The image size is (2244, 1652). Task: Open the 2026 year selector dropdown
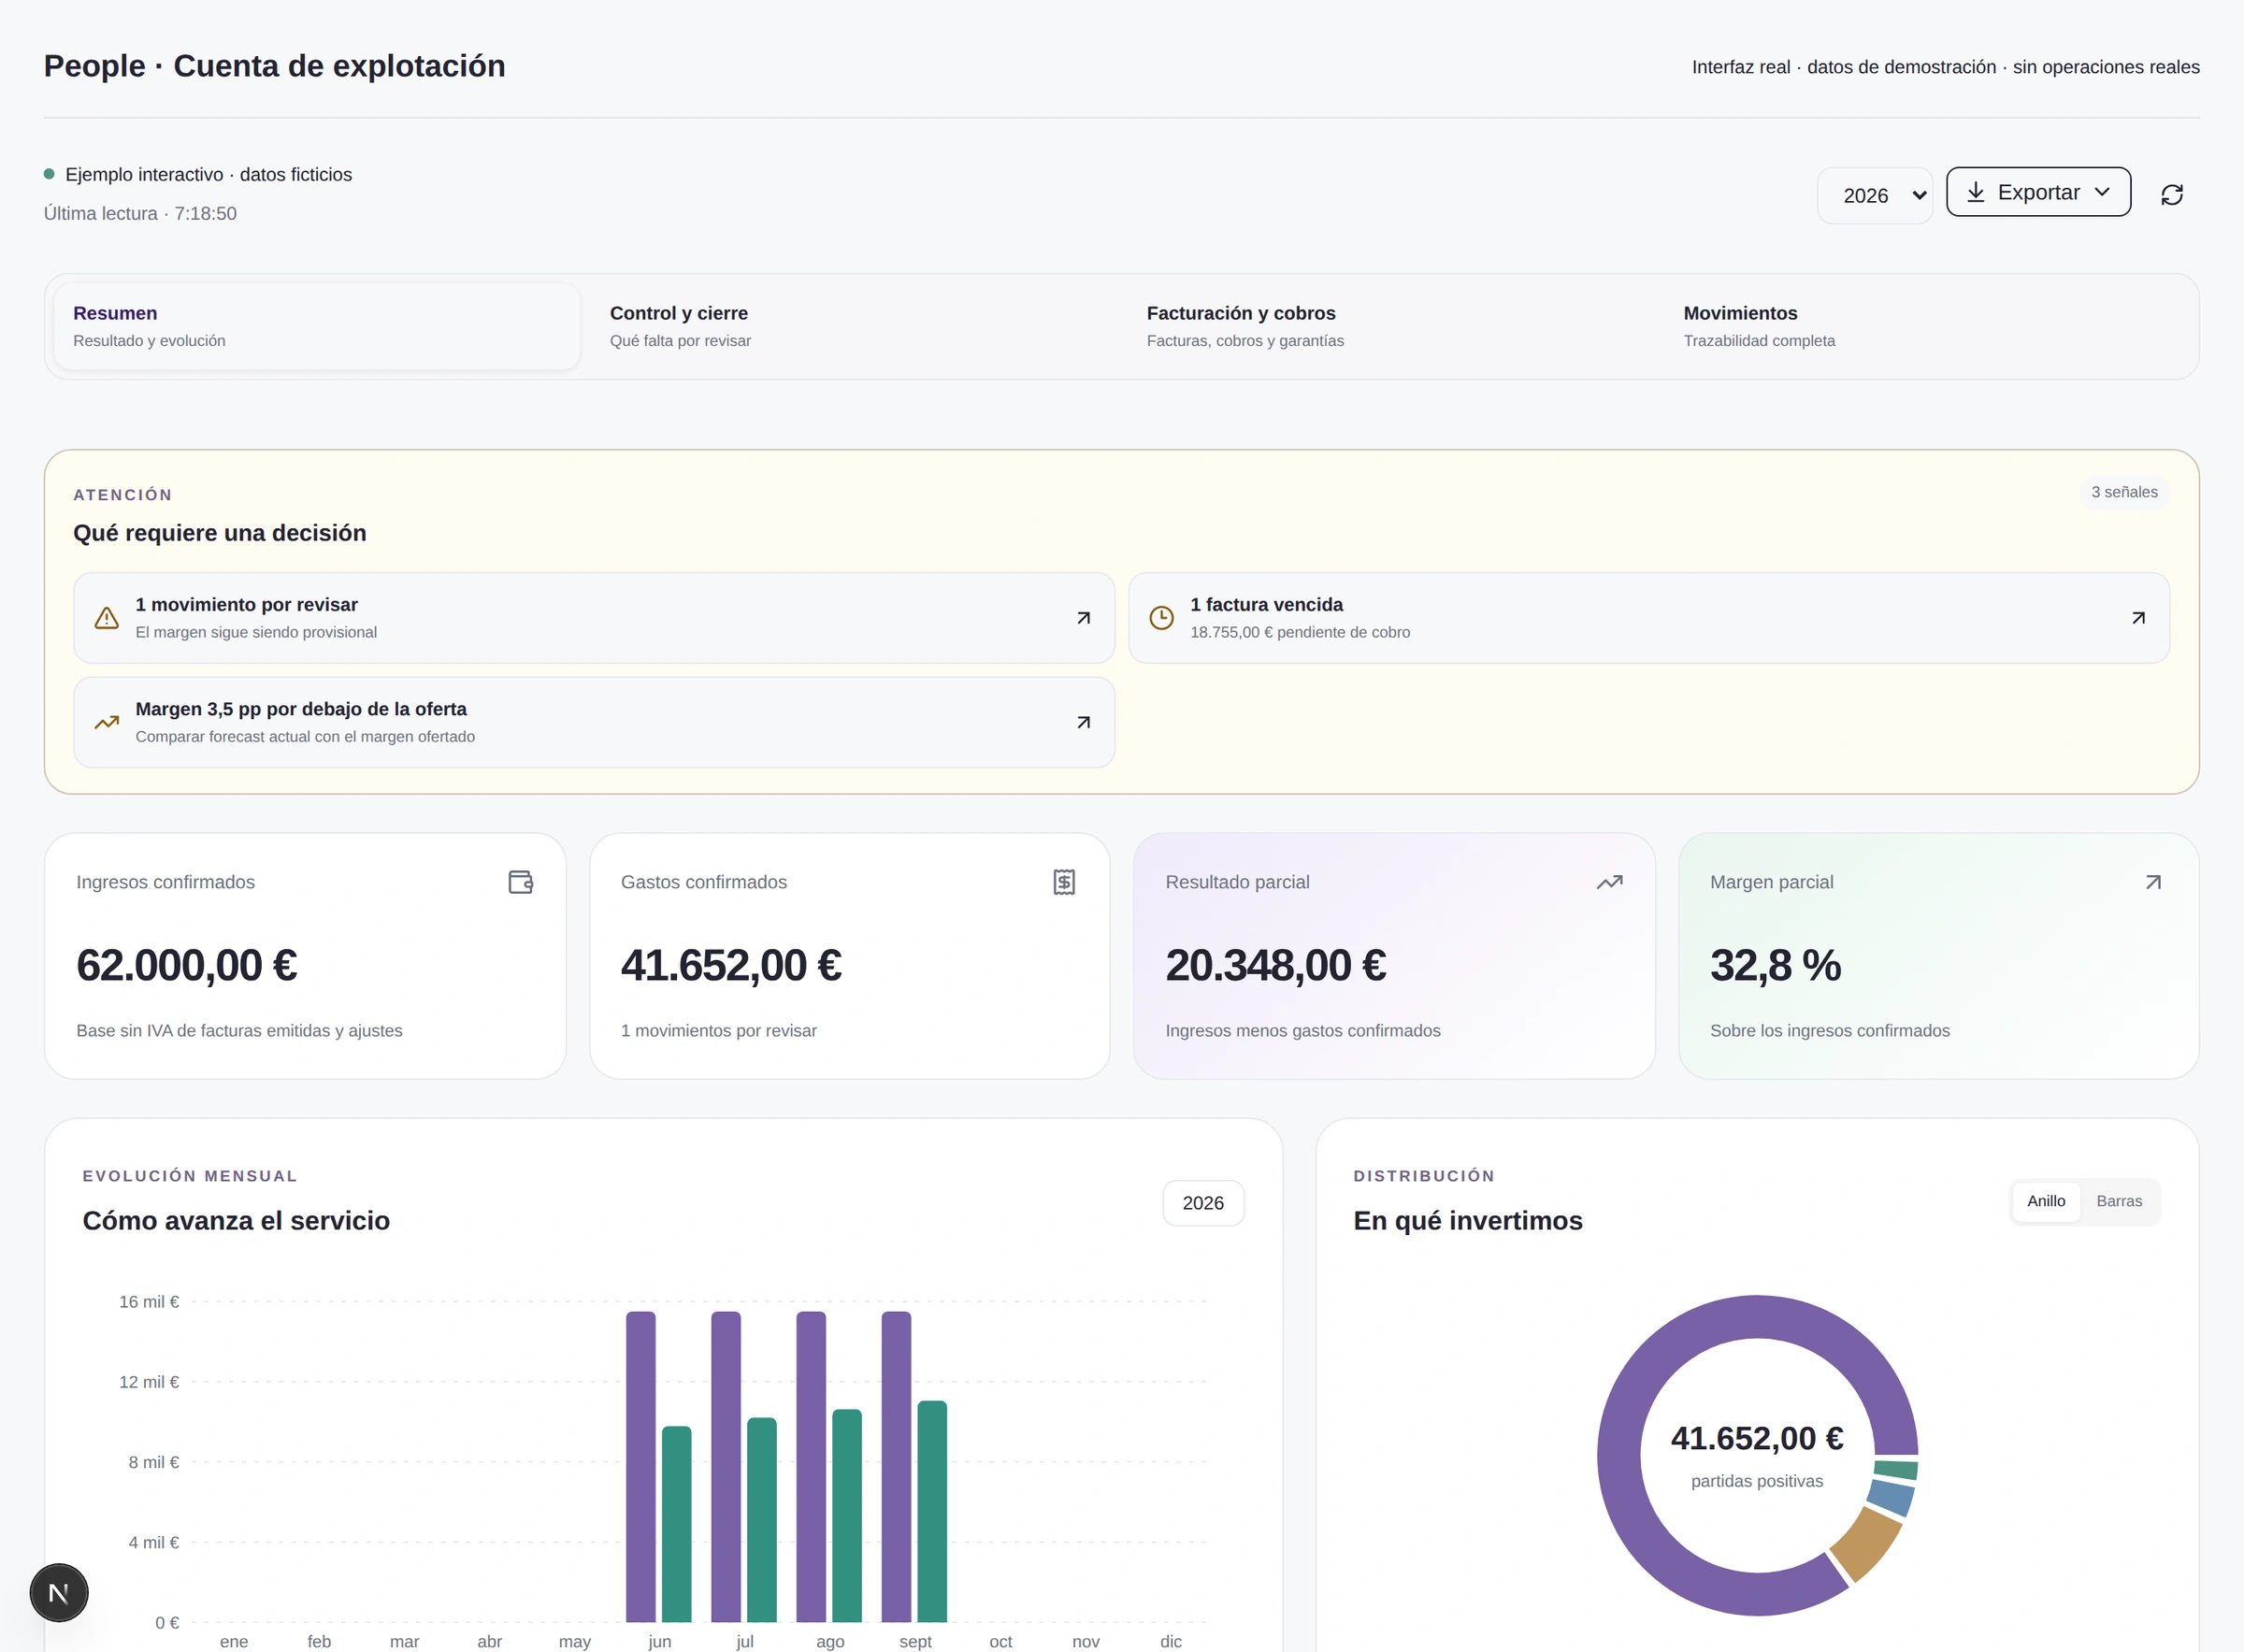point(1875,195)
